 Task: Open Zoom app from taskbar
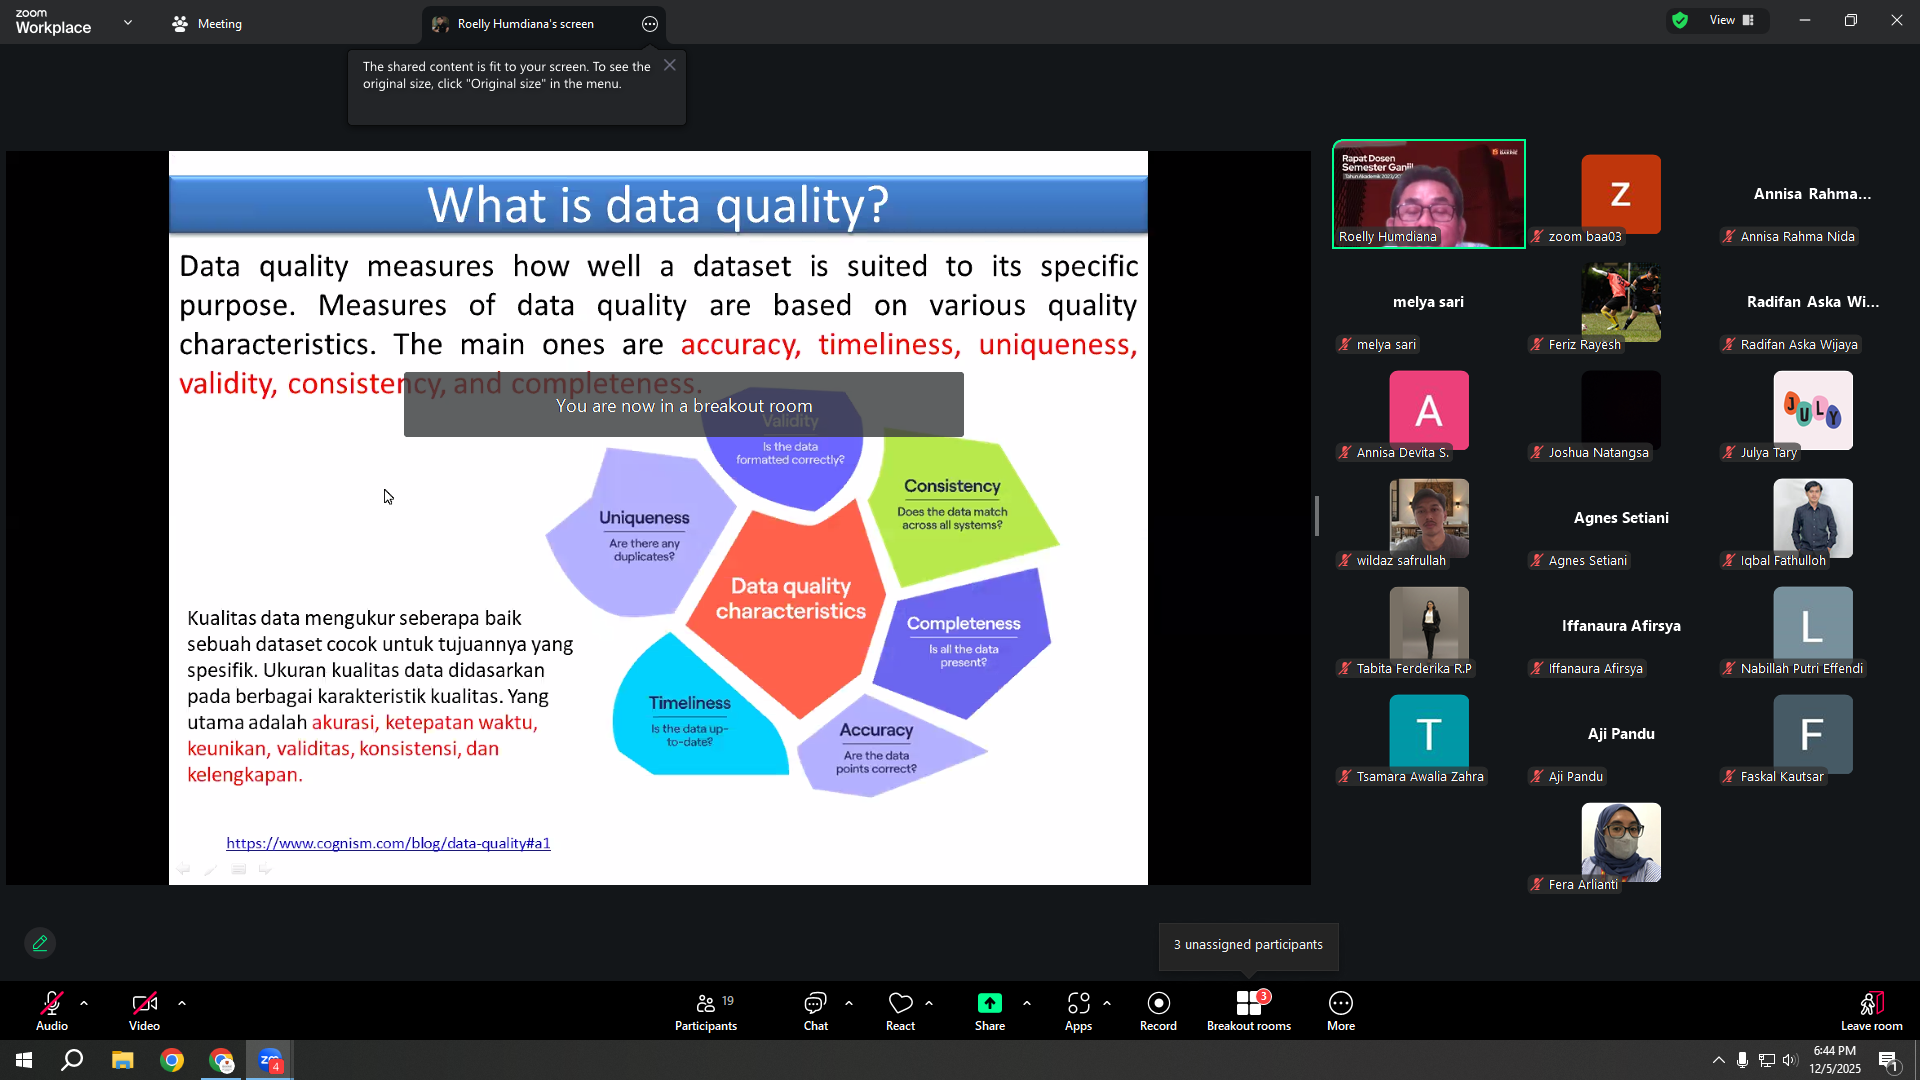[270, 1060]
